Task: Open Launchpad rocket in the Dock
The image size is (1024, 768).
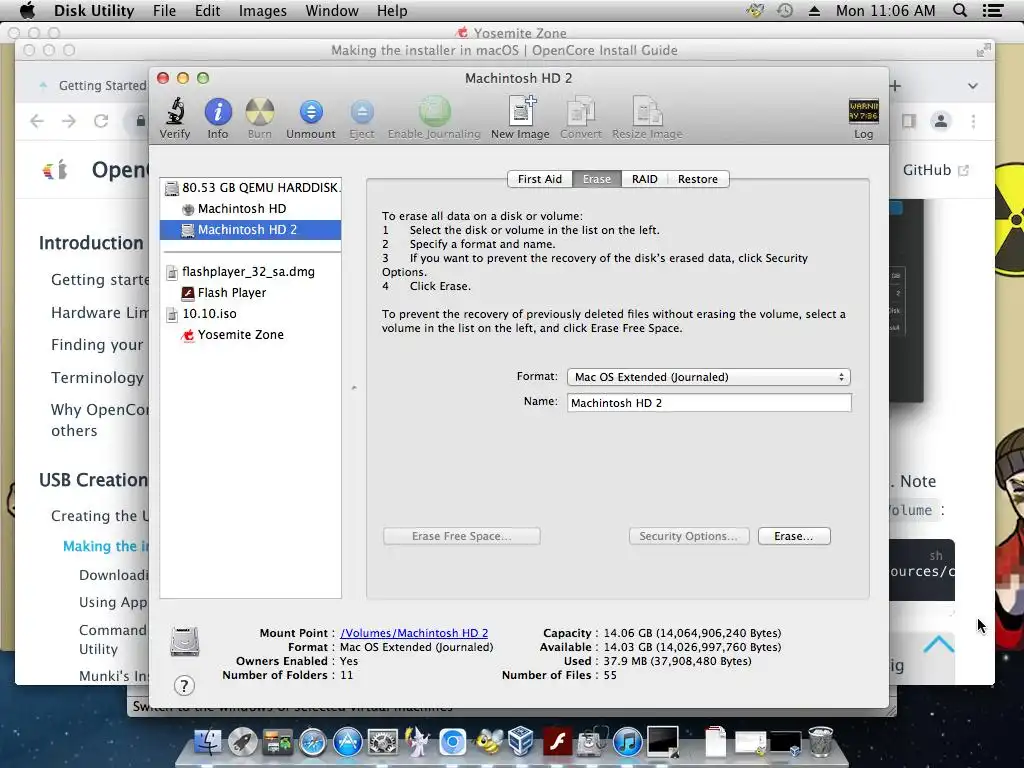Action: click(242, 743)
